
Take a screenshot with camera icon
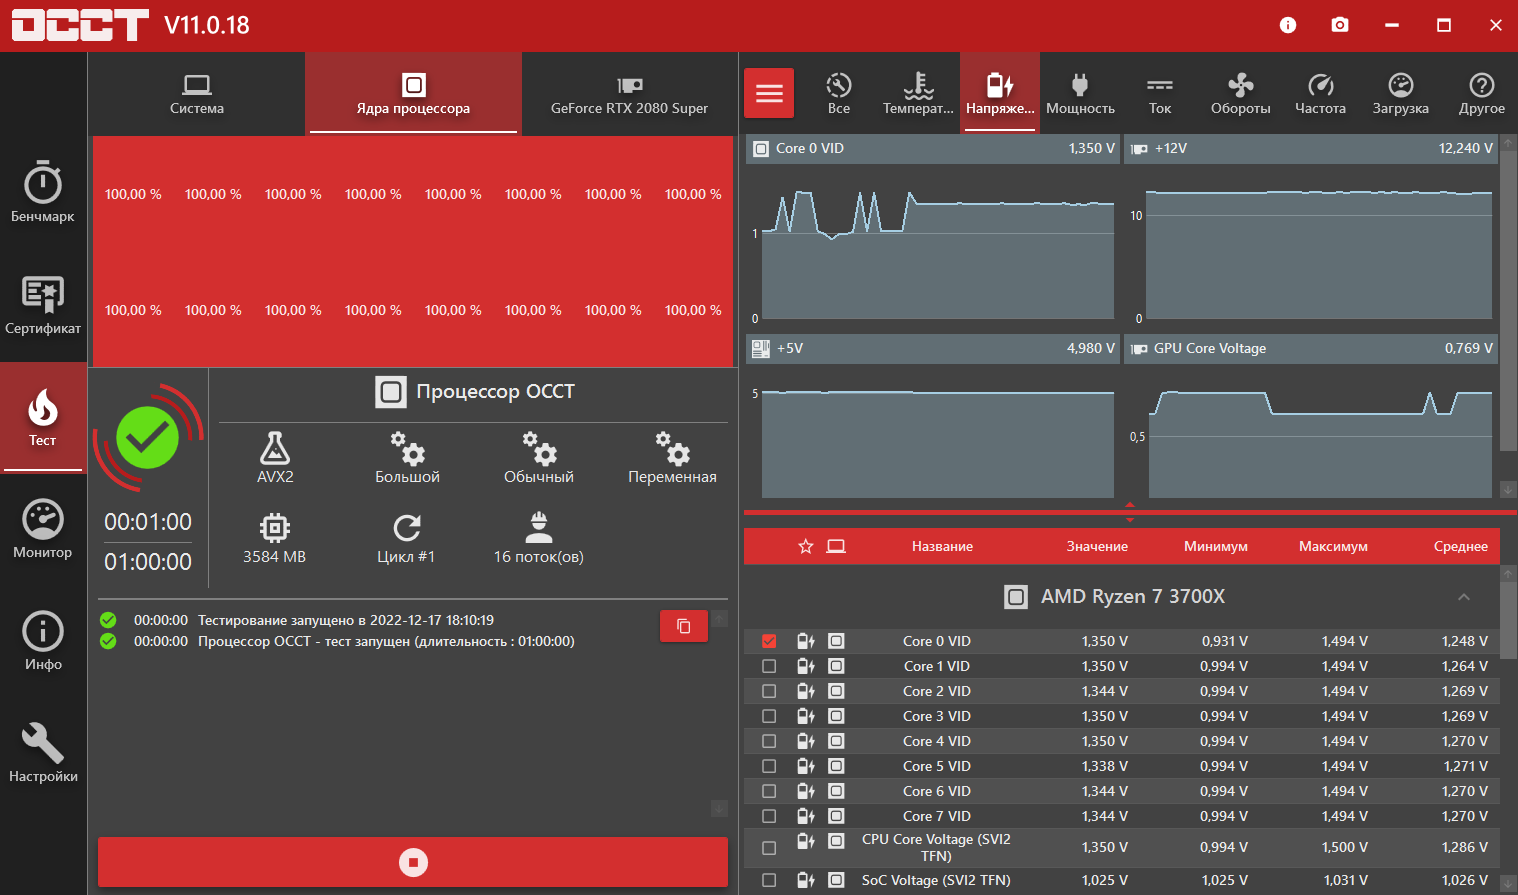point(1340,25)
